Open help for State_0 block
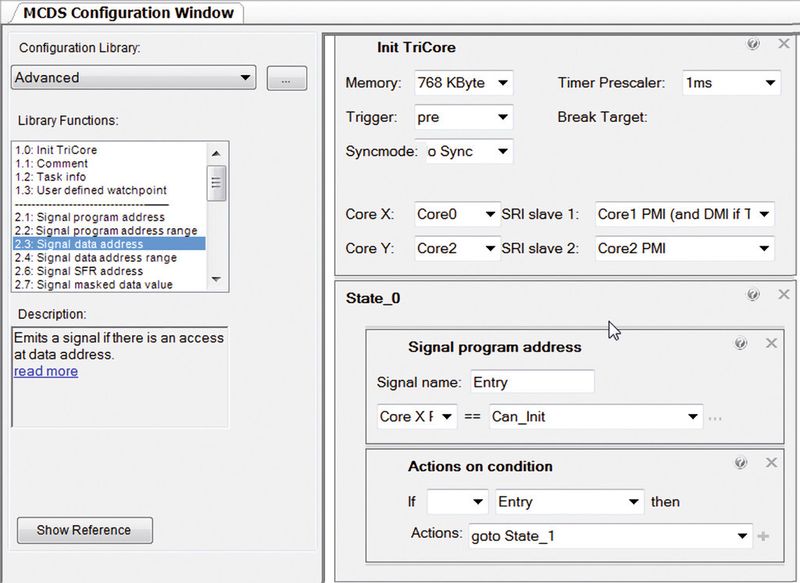 (753, 294)
